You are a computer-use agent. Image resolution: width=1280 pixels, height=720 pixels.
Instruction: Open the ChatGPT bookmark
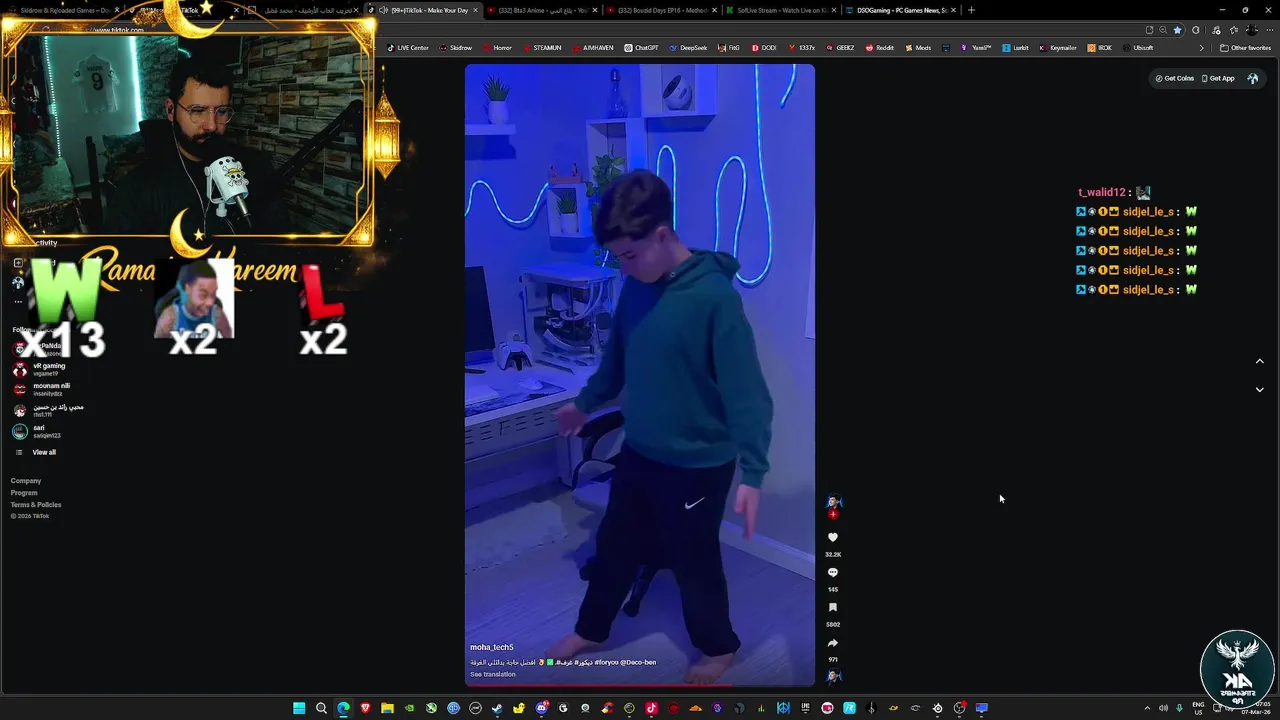pyautogui.click(x=641, y=48)
